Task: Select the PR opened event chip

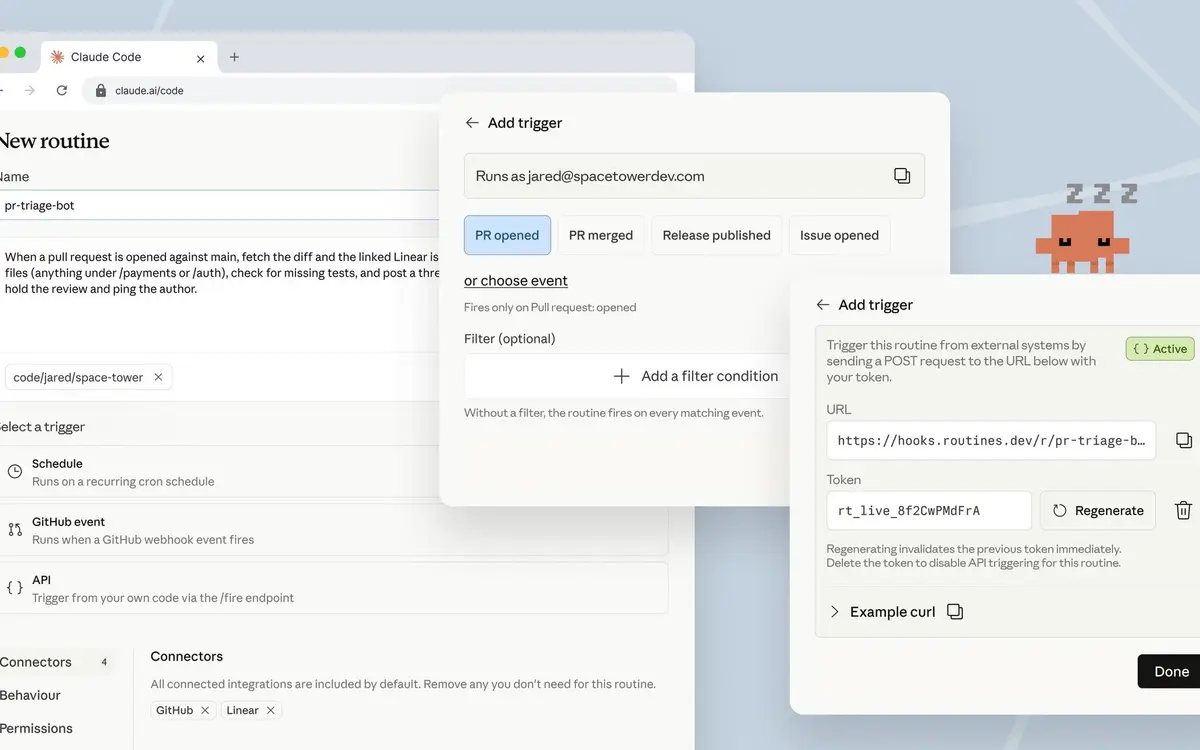Action: (507, 235)
